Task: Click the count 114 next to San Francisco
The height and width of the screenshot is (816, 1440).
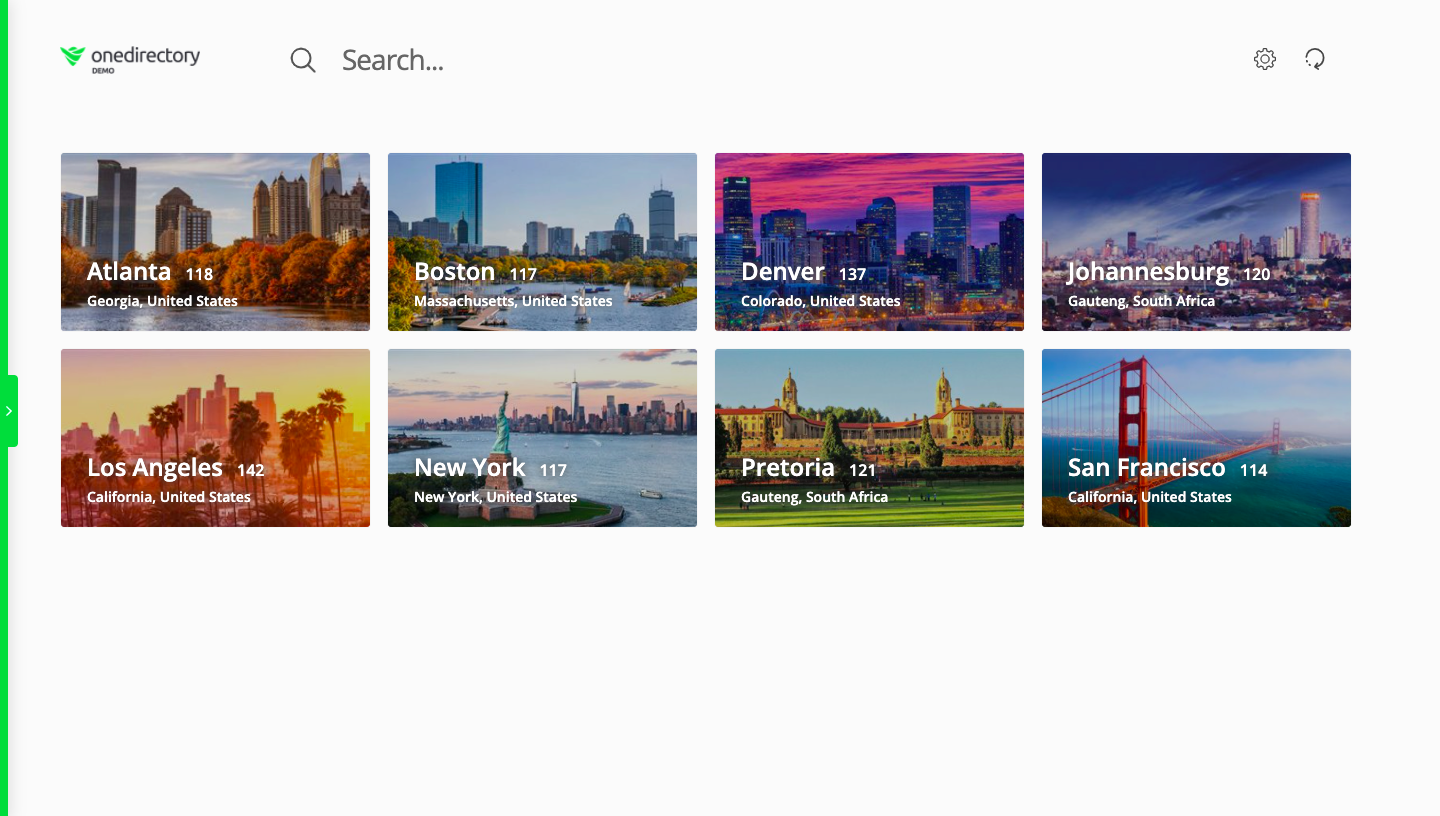Action: pyautogui.click(x=1254, y=470)
